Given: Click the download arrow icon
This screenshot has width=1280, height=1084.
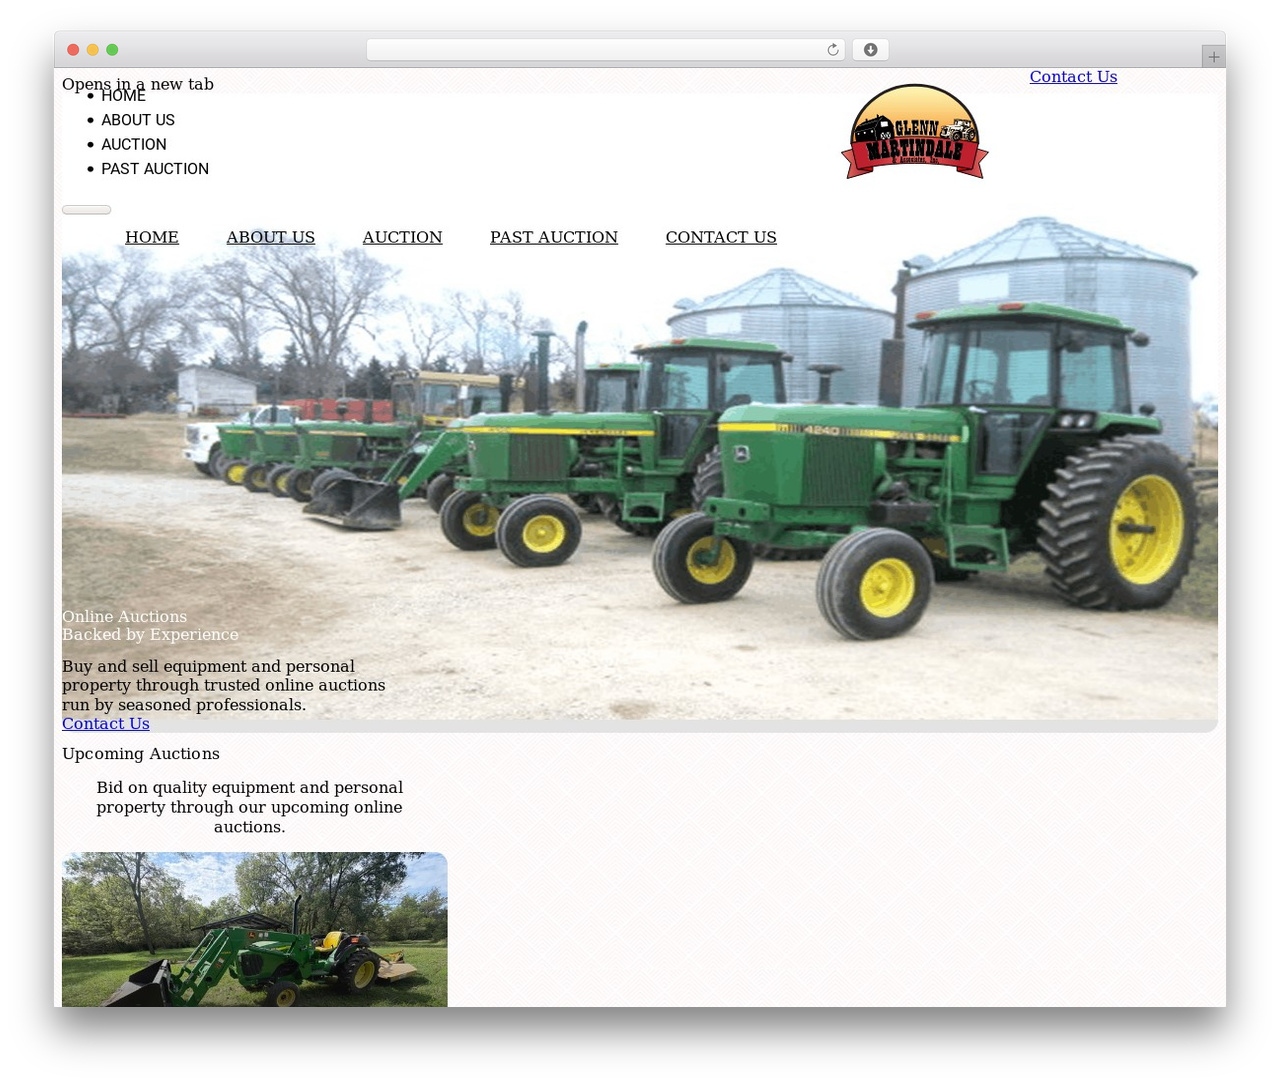Looking at the screenshot, I should pos(870,50).
